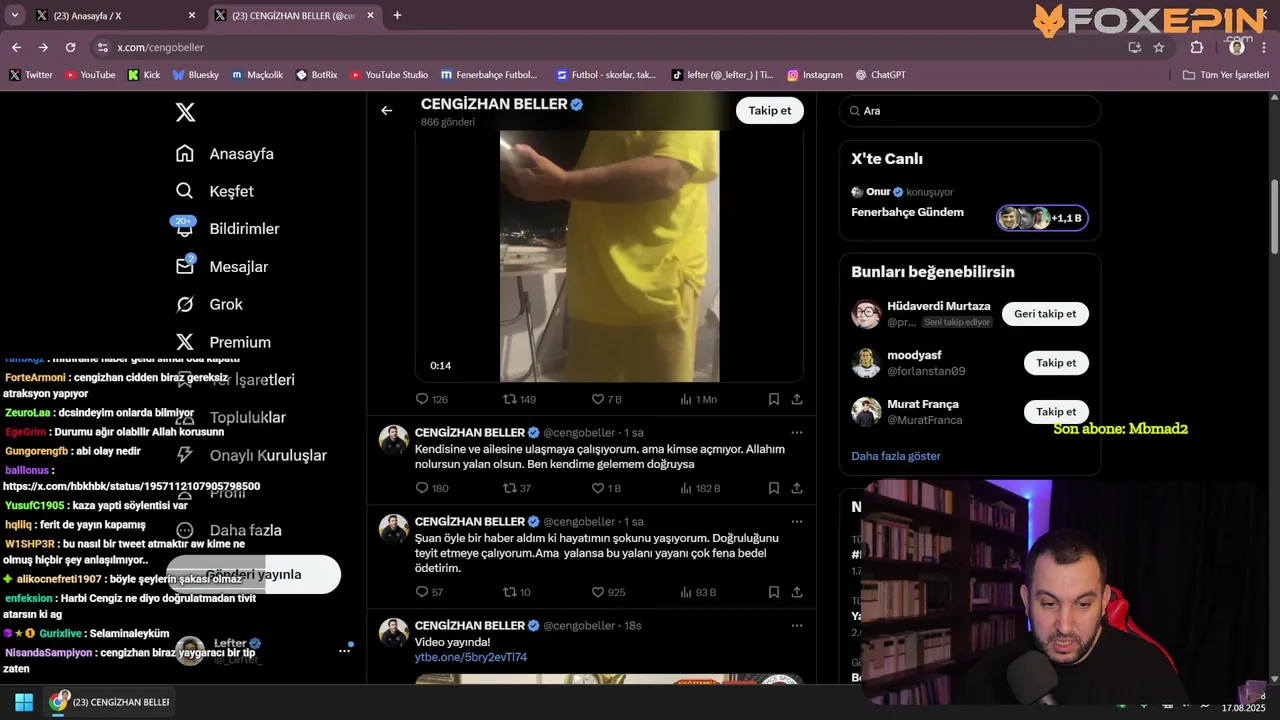View 182 B views analytics
This screenshot has height=720, width=1280.
point(700,488)
